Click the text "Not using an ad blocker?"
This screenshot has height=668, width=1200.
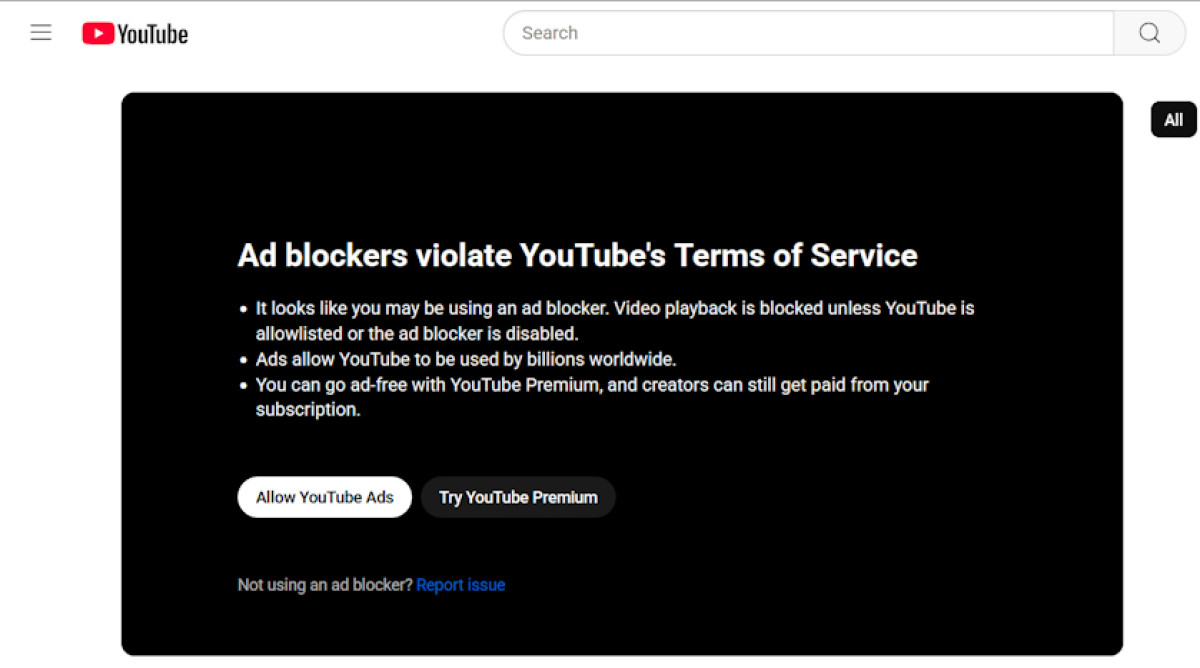tap(325, 585)
